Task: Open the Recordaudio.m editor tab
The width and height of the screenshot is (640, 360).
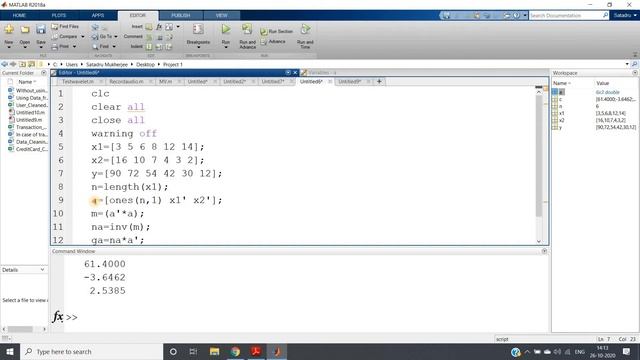Action: pyautogui.click(x=126, y=82)
